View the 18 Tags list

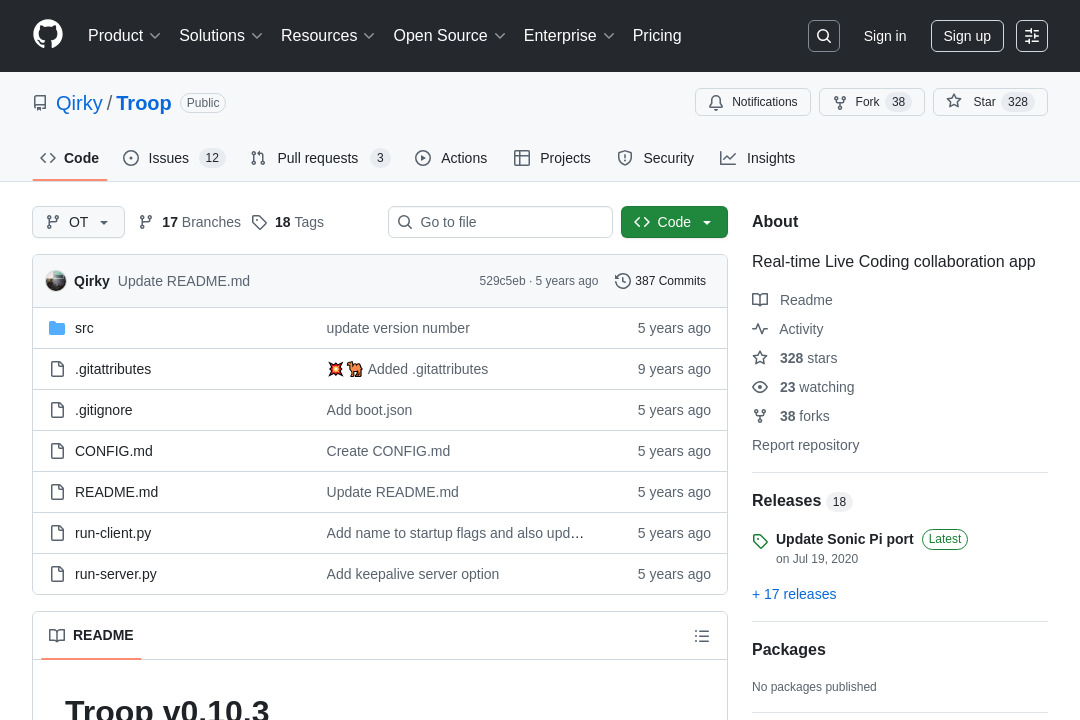288,222
